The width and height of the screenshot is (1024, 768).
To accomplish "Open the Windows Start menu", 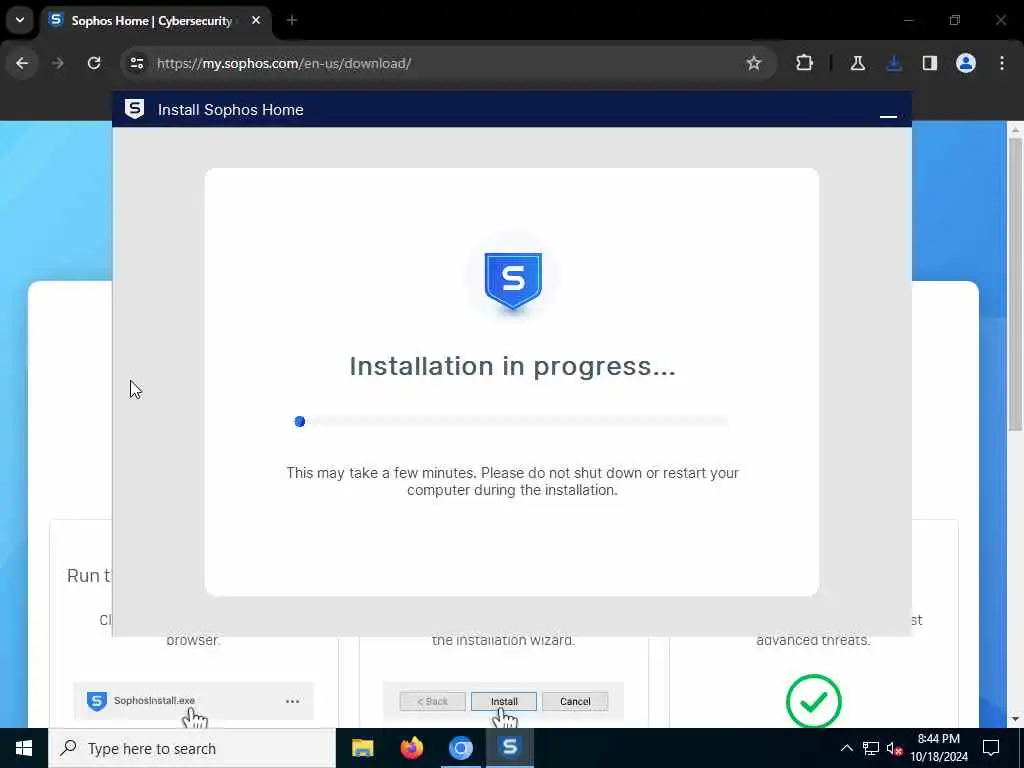I will (24, 748).
